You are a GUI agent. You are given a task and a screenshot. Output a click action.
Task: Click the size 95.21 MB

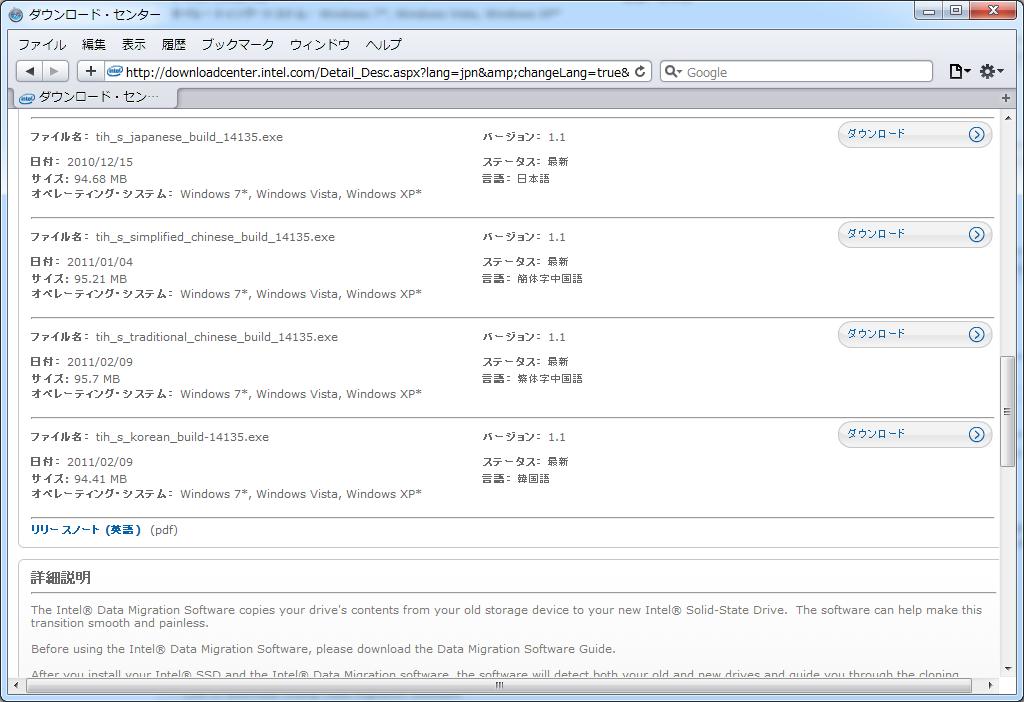(101, 279)
